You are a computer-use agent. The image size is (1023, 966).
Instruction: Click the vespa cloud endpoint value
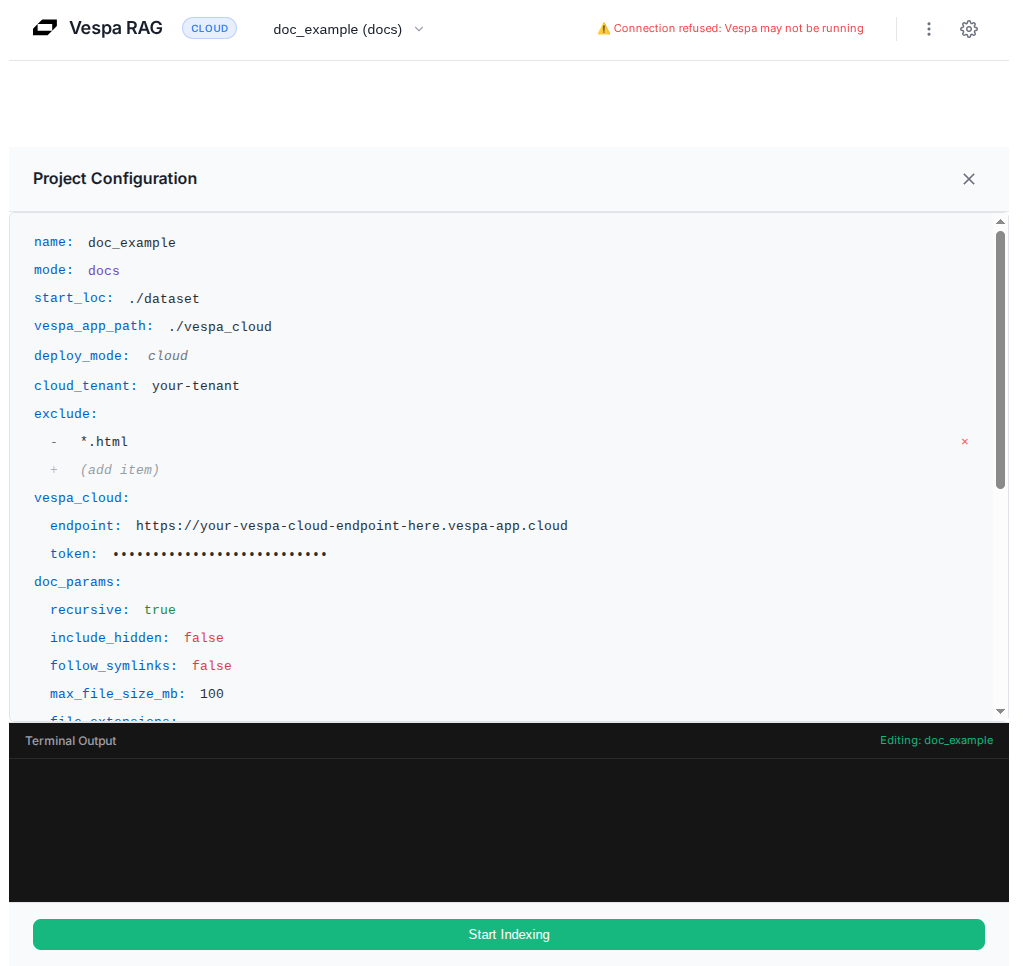pos(352,525)
